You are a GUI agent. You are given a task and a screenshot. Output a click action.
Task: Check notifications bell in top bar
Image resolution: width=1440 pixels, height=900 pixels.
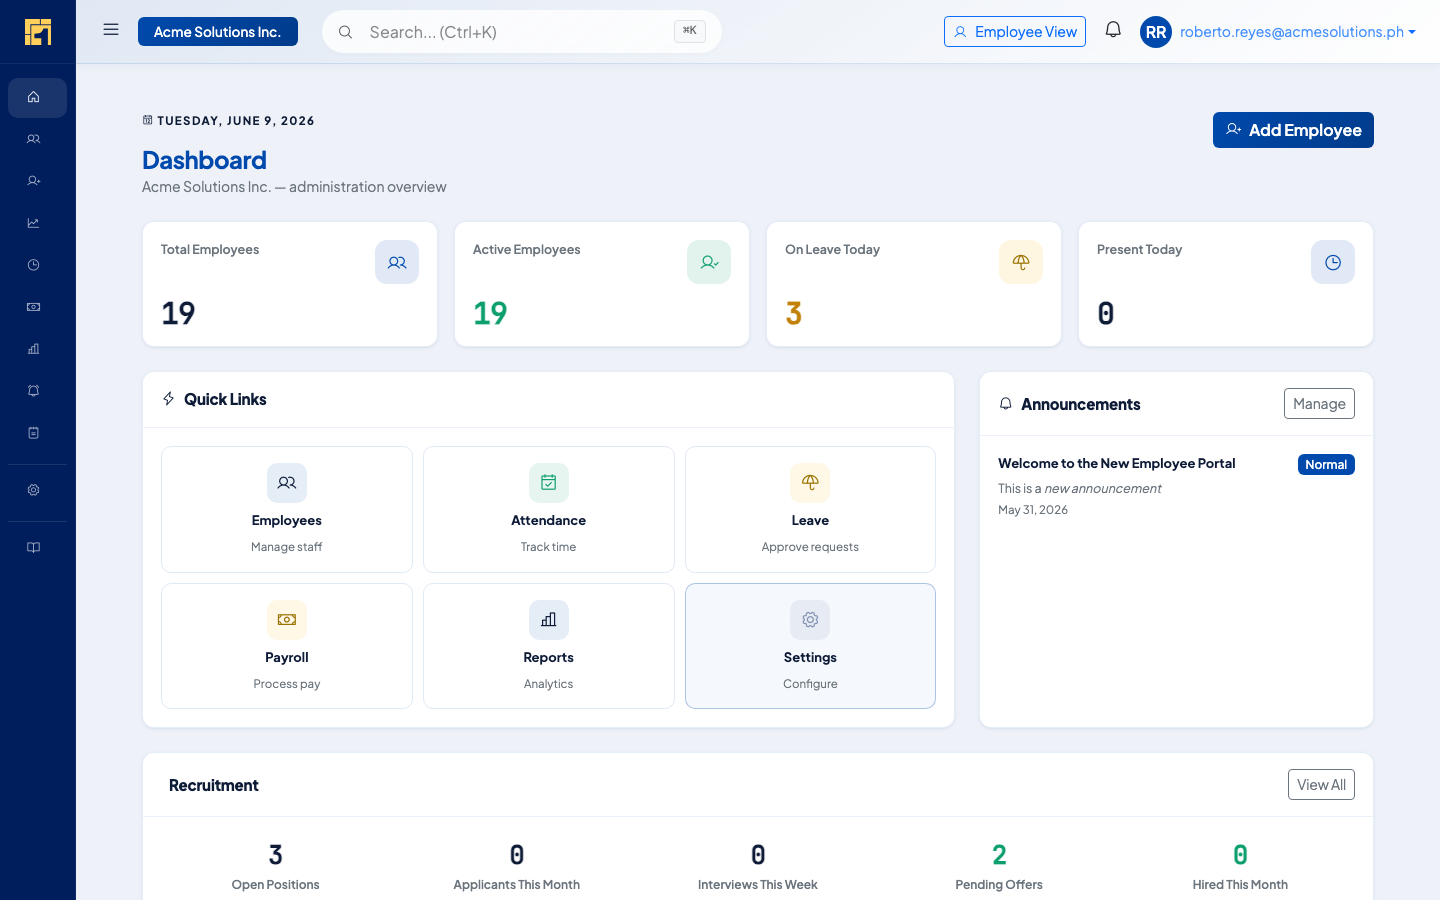[1113, 31]
